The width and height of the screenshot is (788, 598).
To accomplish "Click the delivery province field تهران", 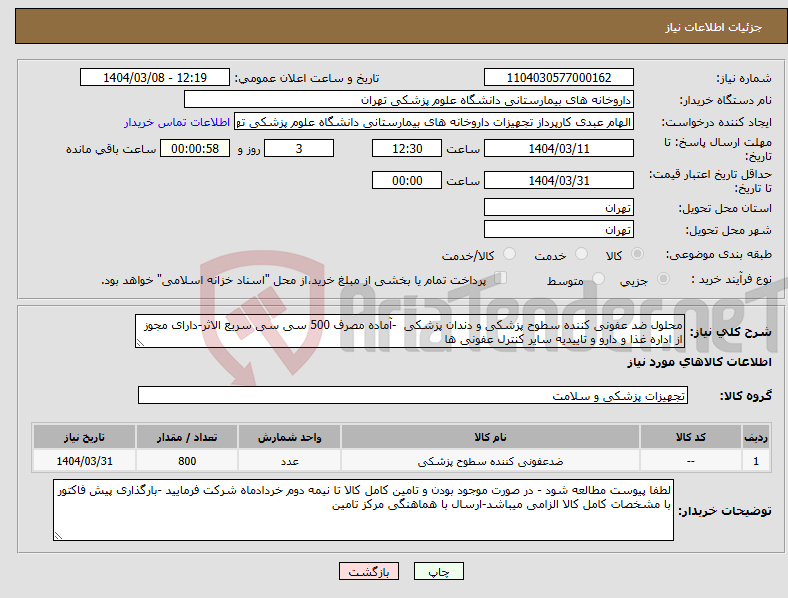I will coord(558,207).
